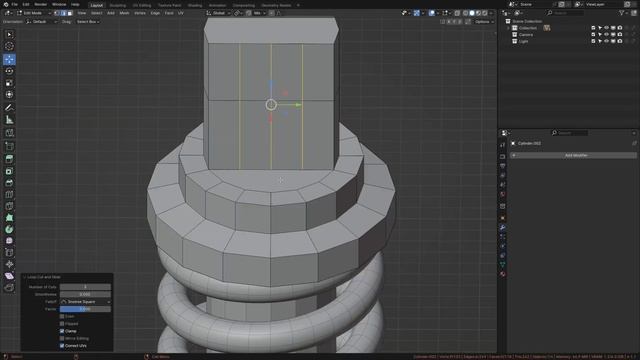This screenshot has width=640, height=360.
Task: Switch to the Sculpting workspace tab
Action: (x=118, y=5)
